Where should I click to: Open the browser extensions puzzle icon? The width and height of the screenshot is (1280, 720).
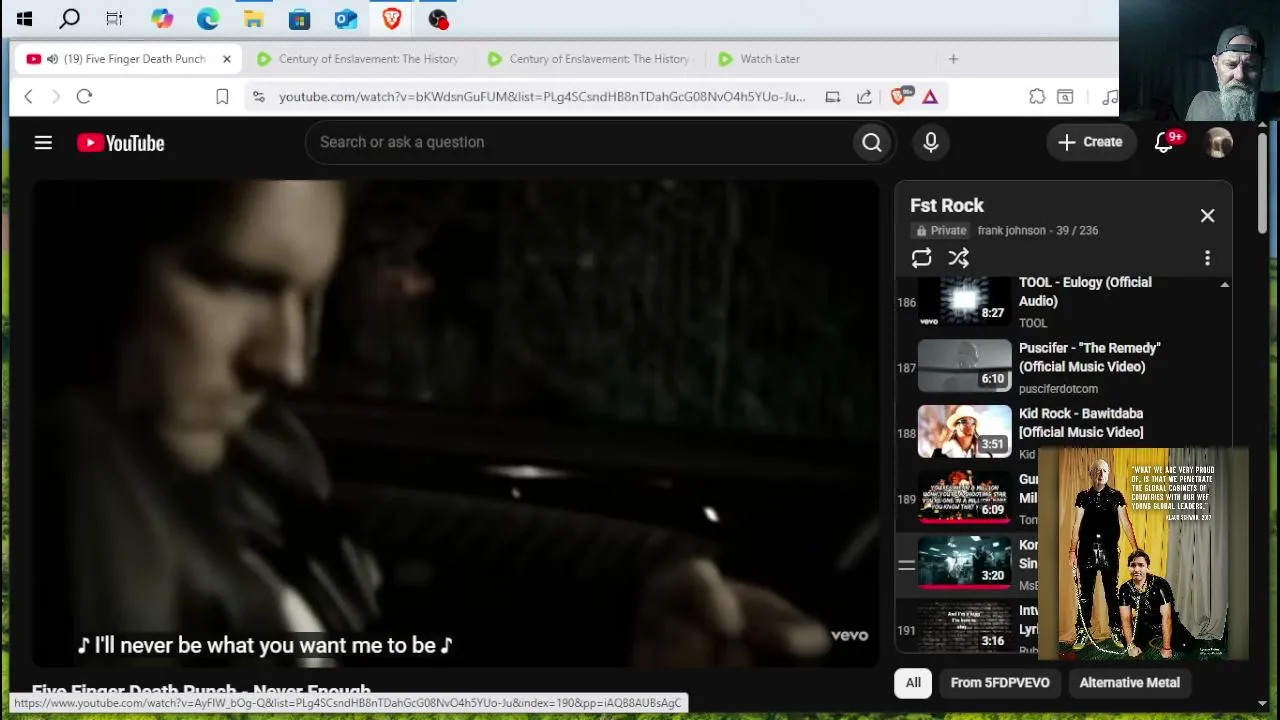click(x=1037, y=96)
